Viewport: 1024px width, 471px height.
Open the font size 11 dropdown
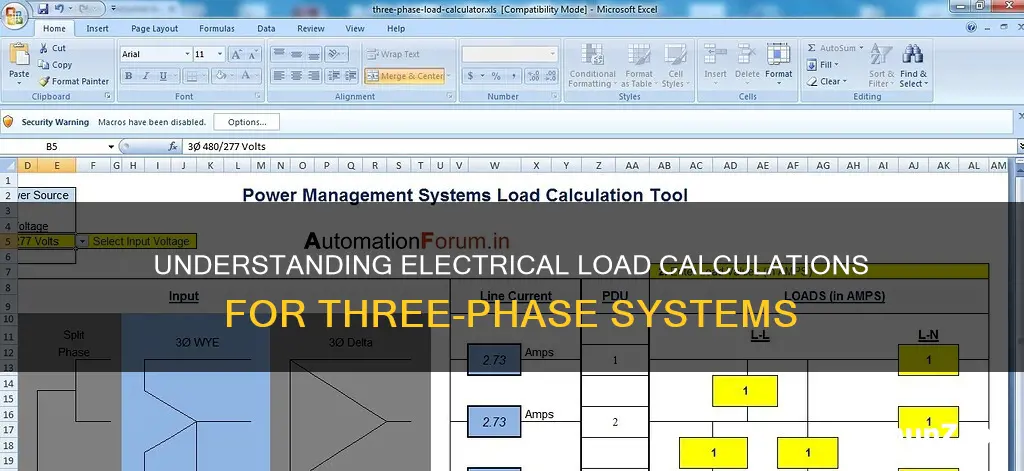[x=220, y=54]
